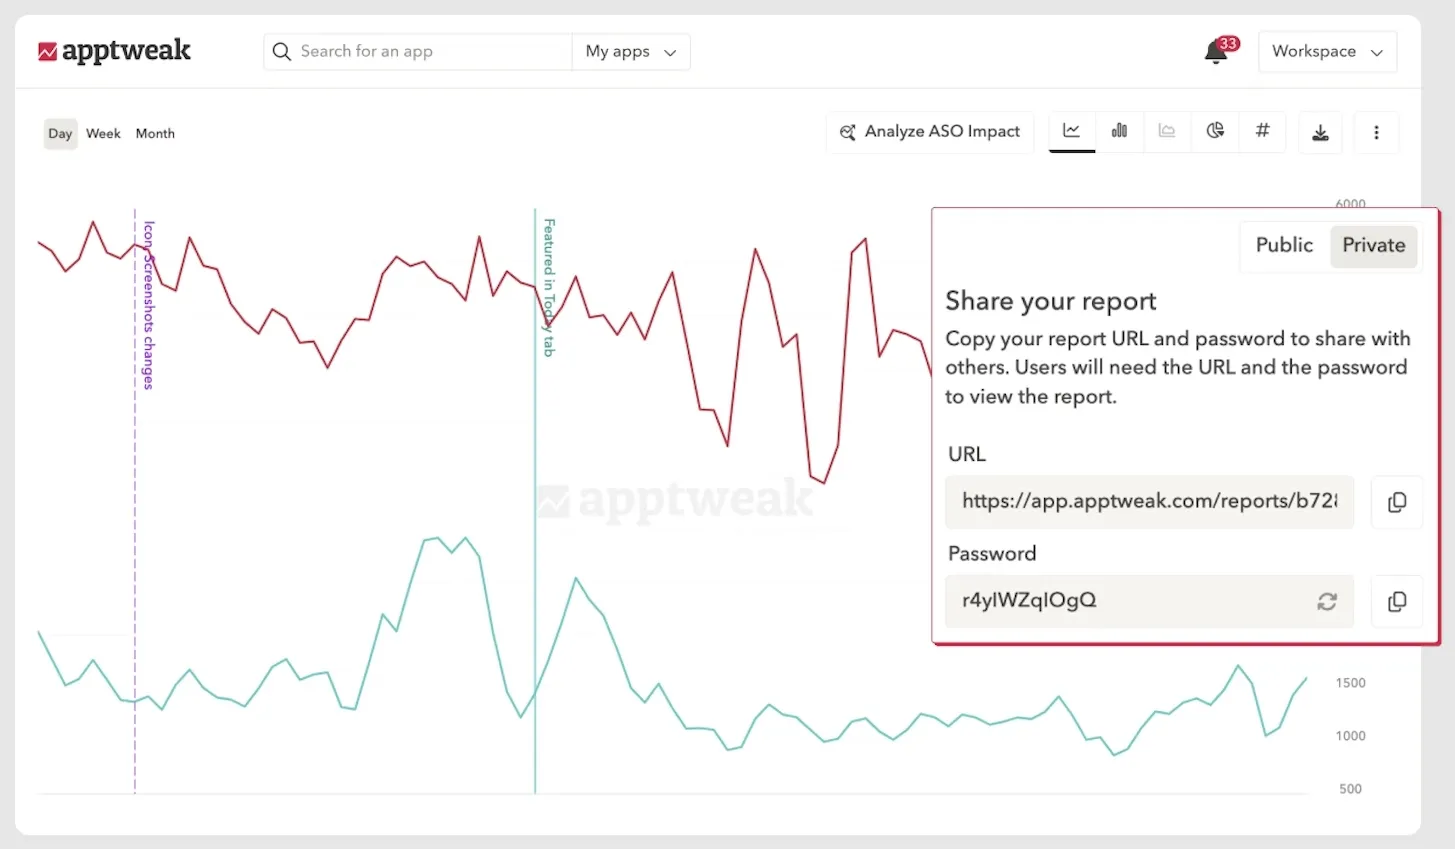Open the three-dot more options menu

pyautogui.click(x=1376, y=133)
